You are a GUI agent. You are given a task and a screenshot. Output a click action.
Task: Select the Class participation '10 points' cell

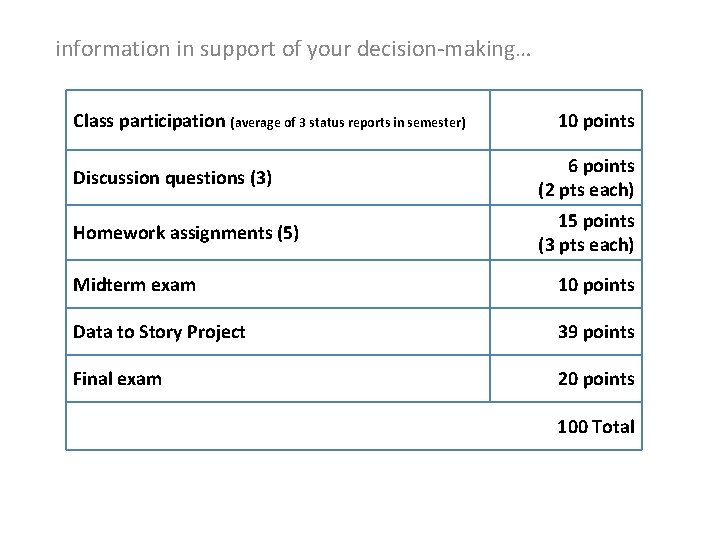click(595, 121)
